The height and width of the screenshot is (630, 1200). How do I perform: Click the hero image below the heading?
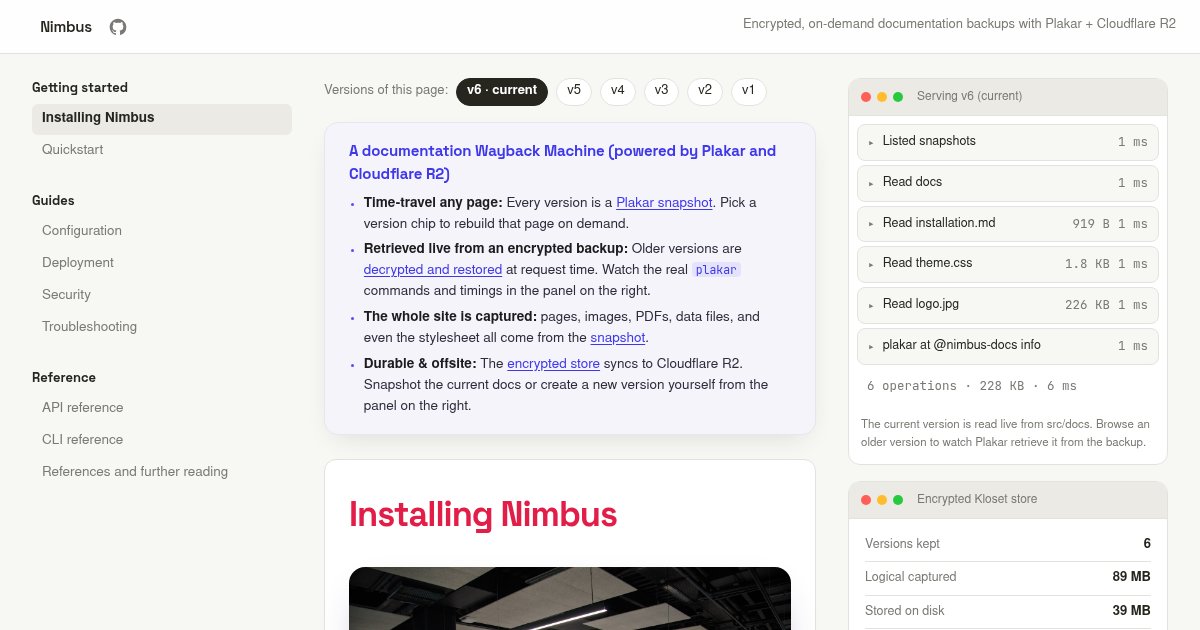point(570,598)
